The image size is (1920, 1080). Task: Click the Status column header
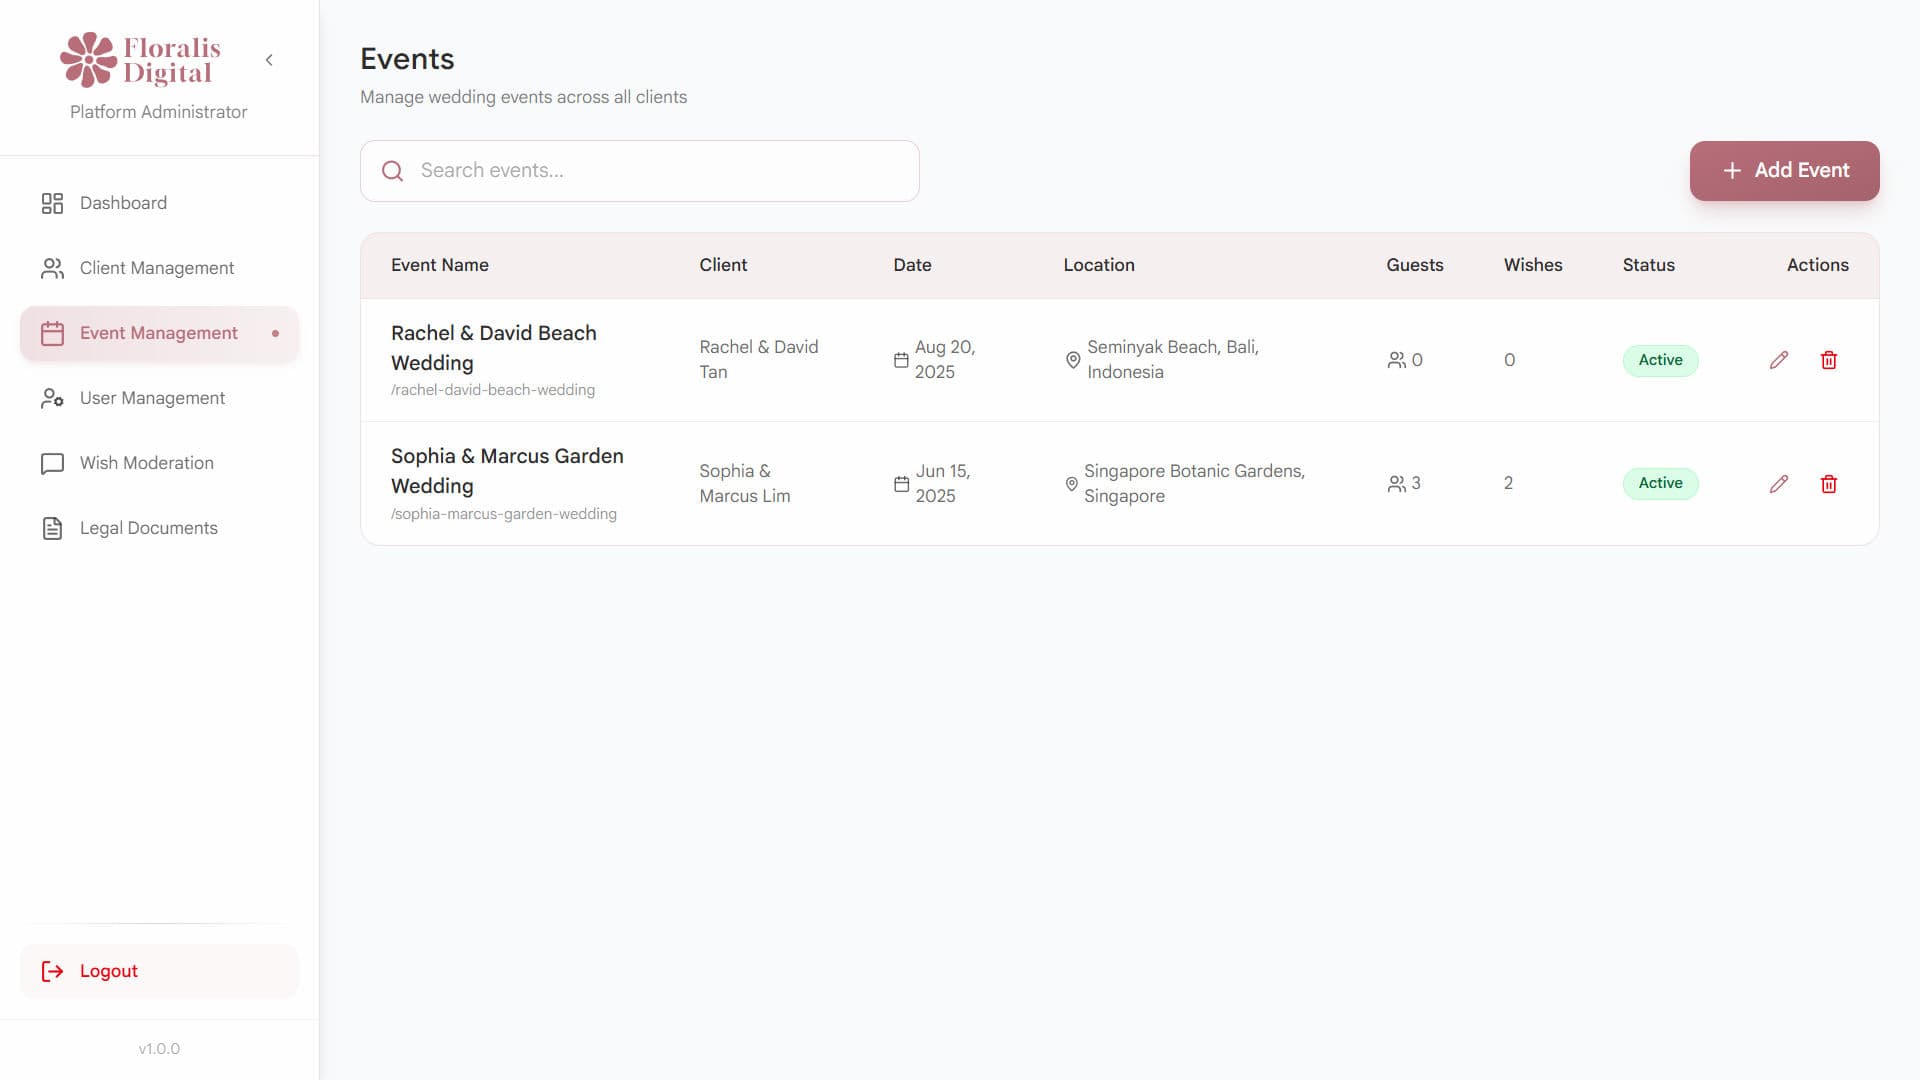tap(1648, 265)
